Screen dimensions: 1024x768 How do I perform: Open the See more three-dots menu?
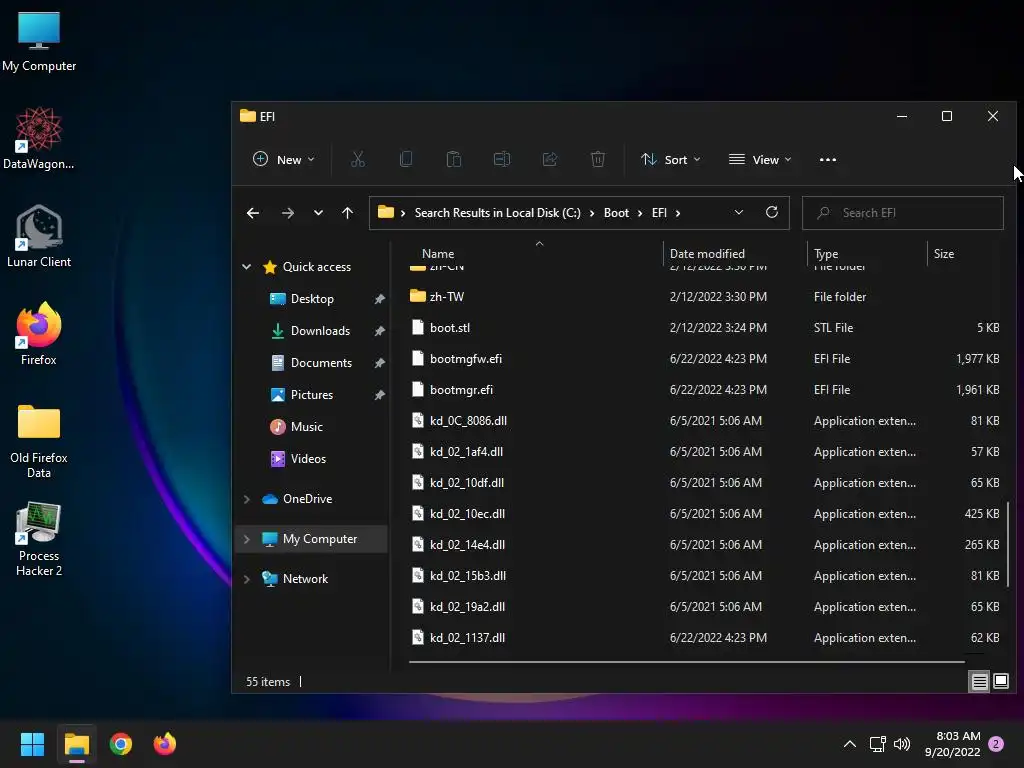point(827,159)
